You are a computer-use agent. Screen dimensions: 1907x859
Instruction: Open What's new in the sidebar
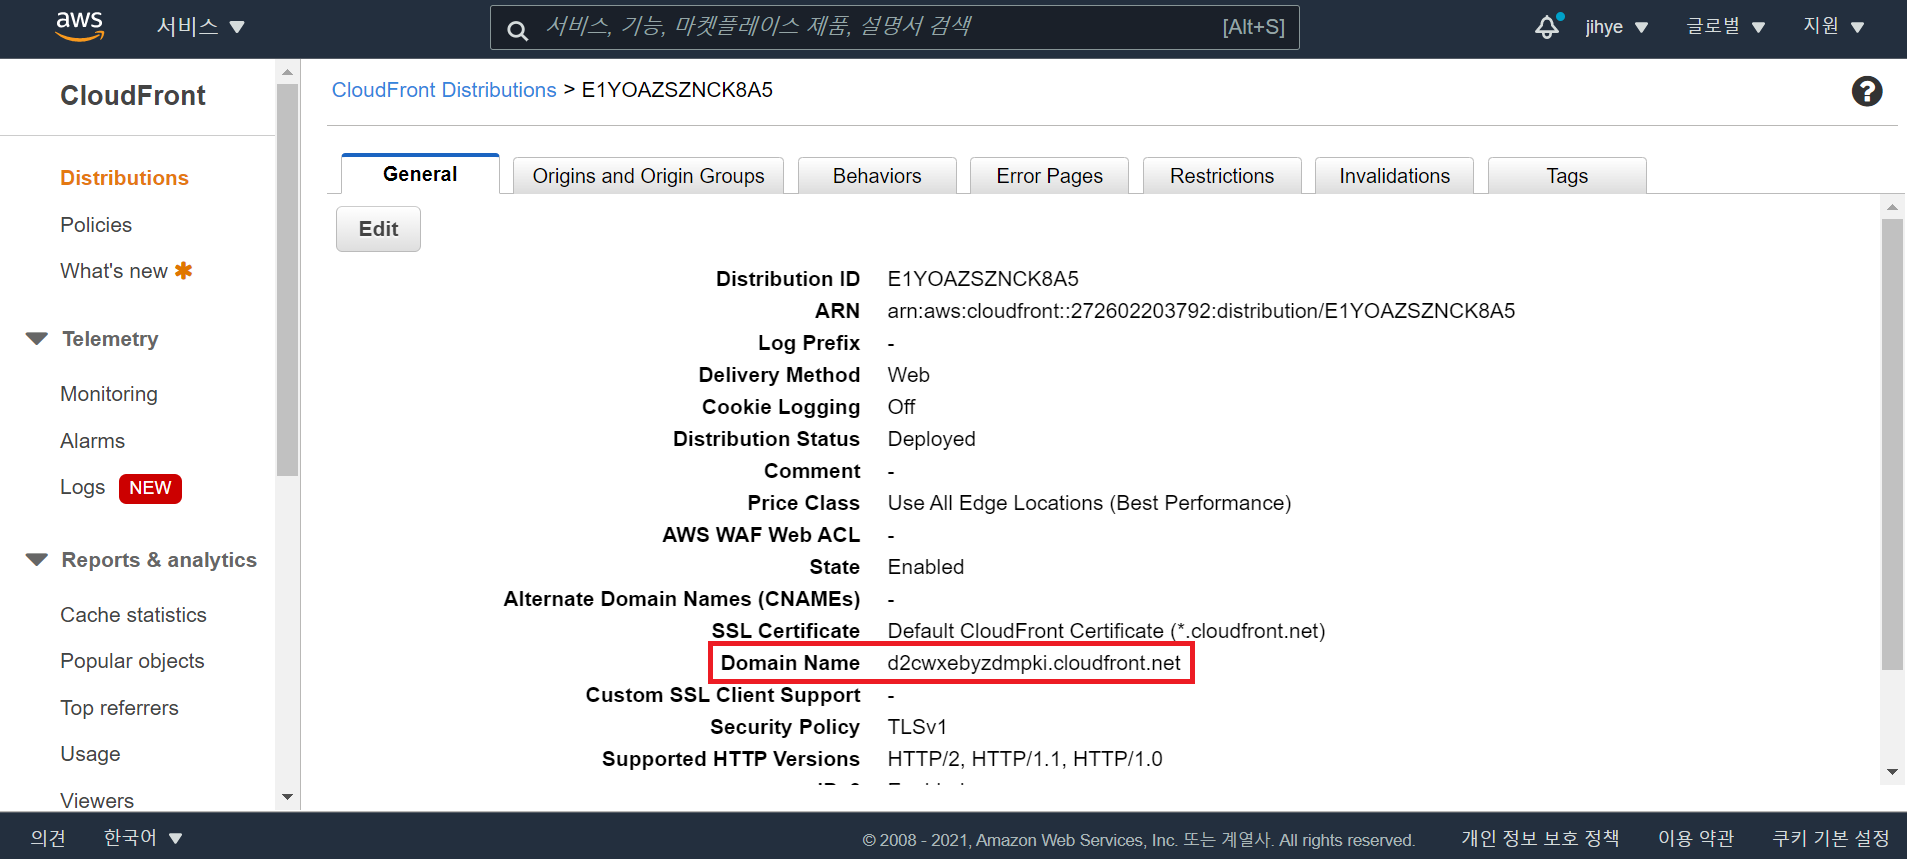click(x=114, y=271)
